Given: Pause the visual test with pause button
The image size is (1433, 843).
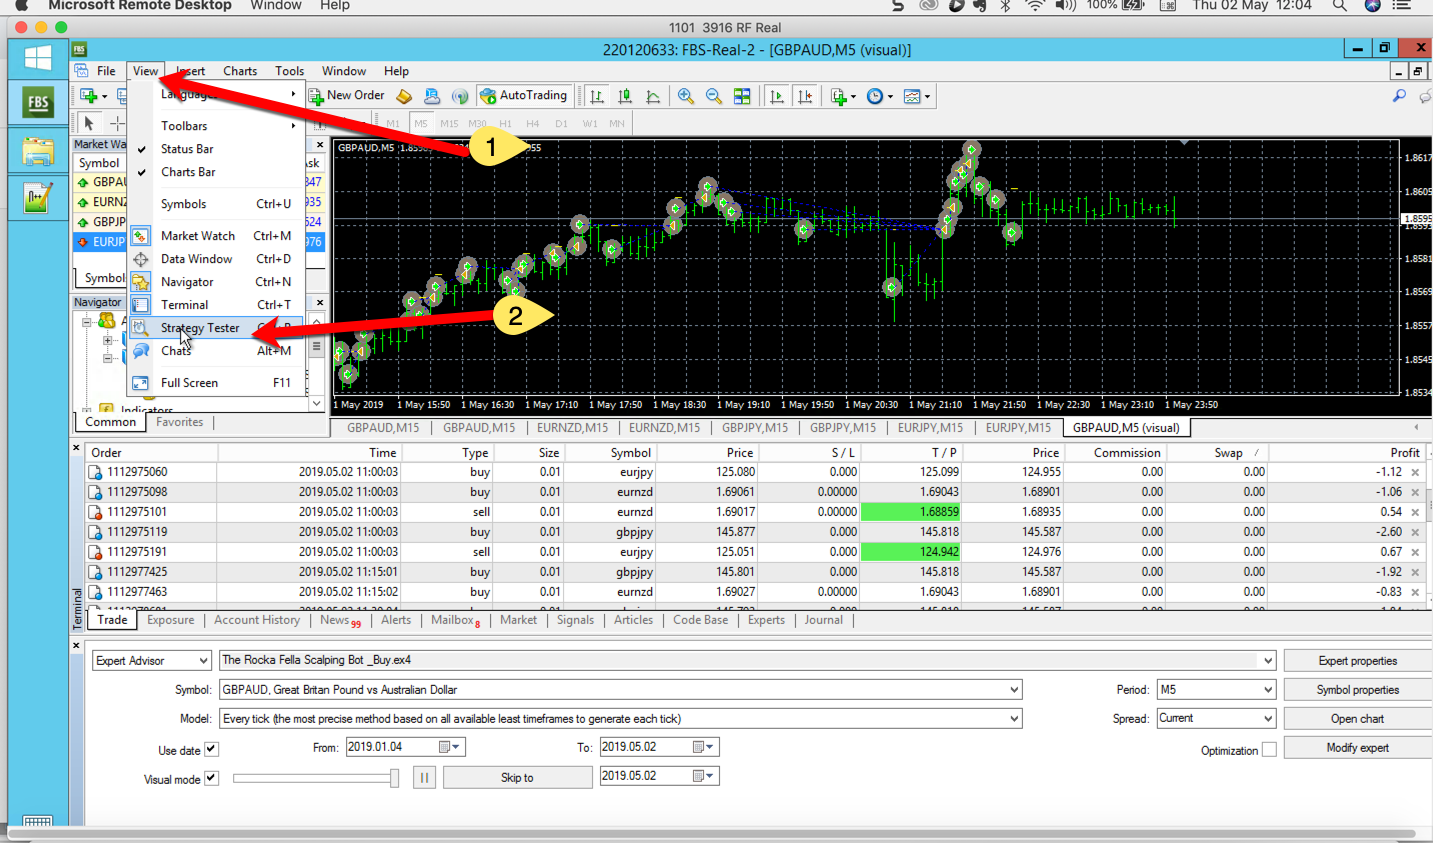Looking at the screenshot, I should [x=424, y=778].
